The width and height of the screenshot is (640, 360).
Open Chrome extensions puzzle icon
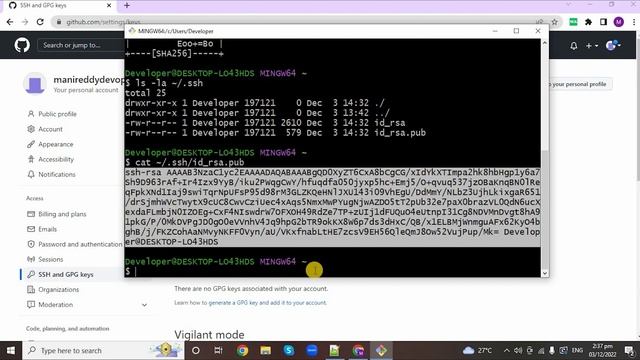[588, 22]
